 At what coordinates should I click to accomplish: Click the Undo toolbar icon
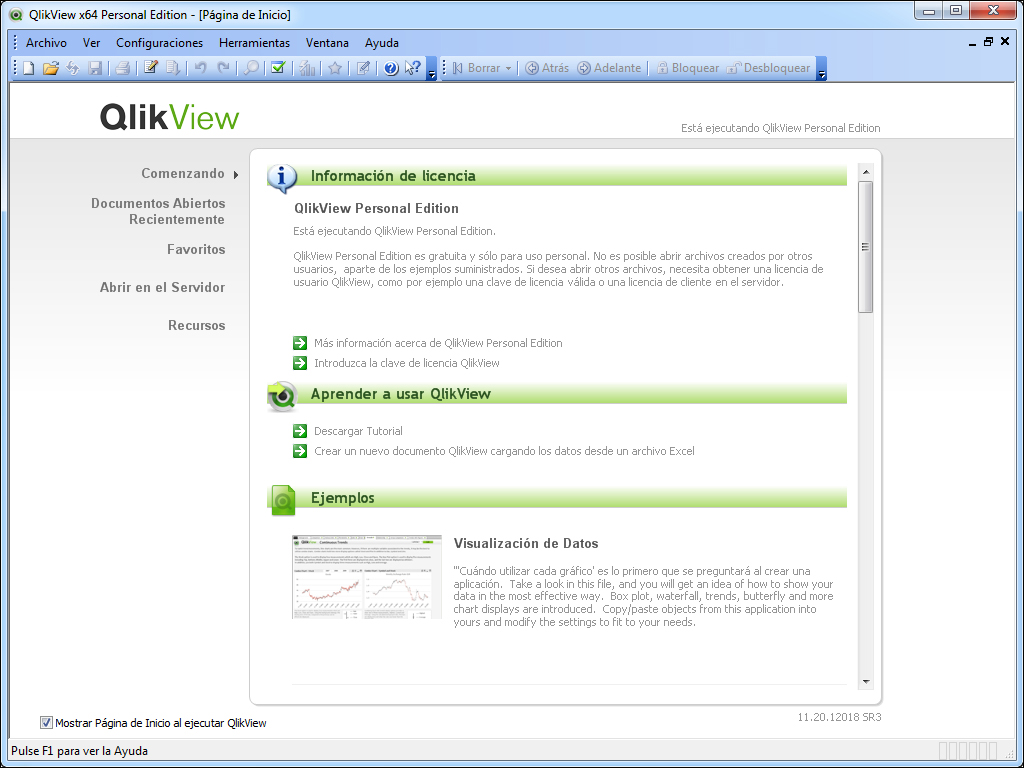tap(200, 68)
